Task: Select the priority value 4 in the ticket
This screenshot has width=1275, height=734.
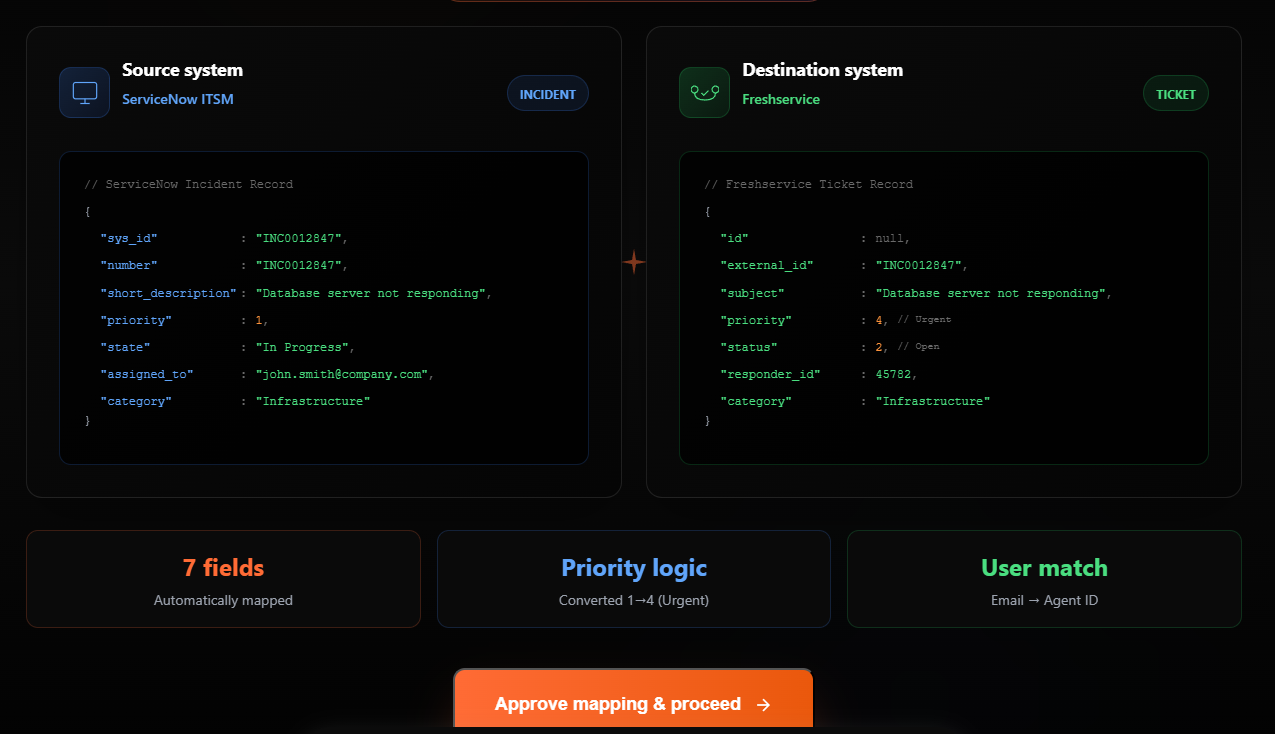Action: tap(880, 319)
